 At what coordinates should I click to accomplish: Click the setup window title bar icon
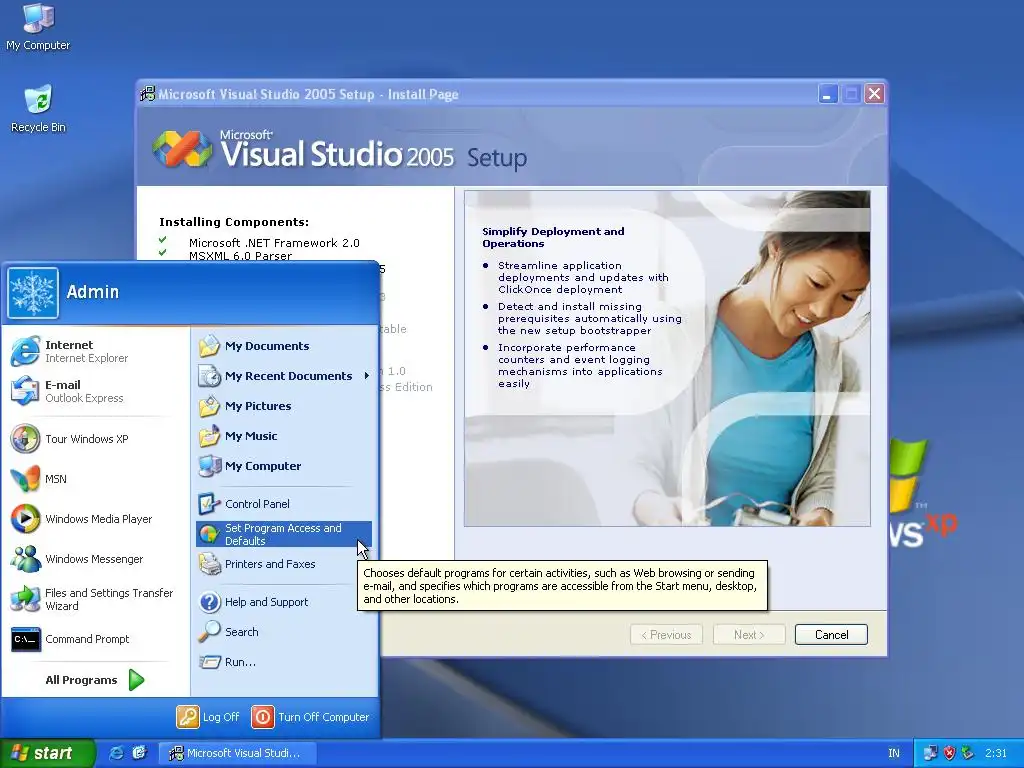click(x=148, y=94)
